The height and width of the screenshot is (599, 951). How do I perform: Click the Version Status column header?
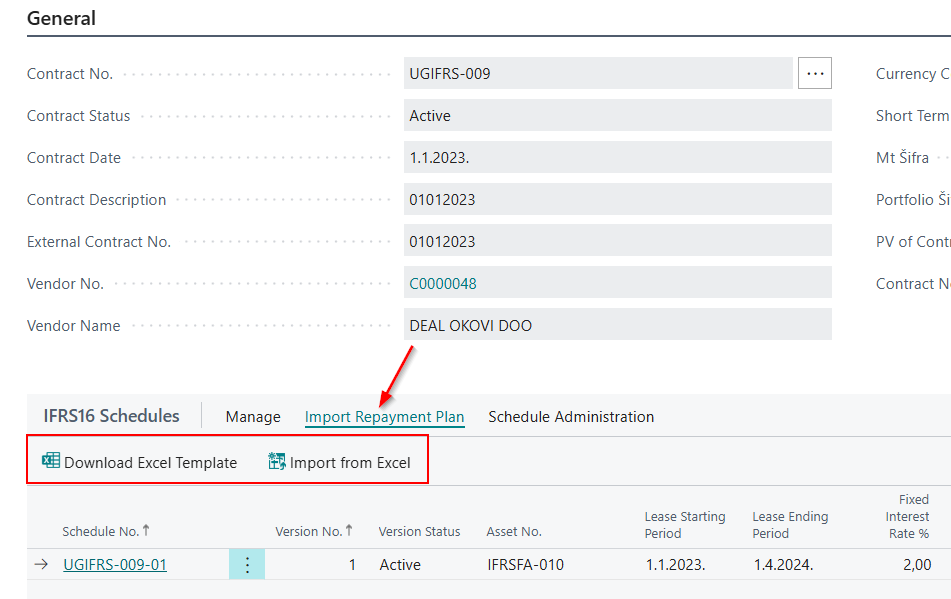click(x=419, y=532)
